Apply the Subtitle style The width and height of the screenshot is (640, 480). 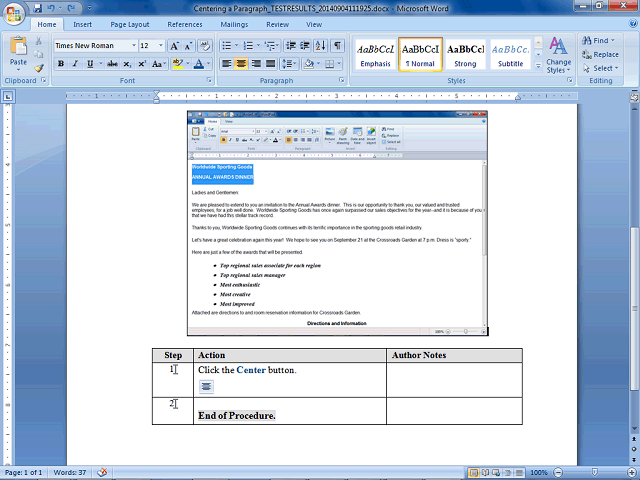(510, 55)
